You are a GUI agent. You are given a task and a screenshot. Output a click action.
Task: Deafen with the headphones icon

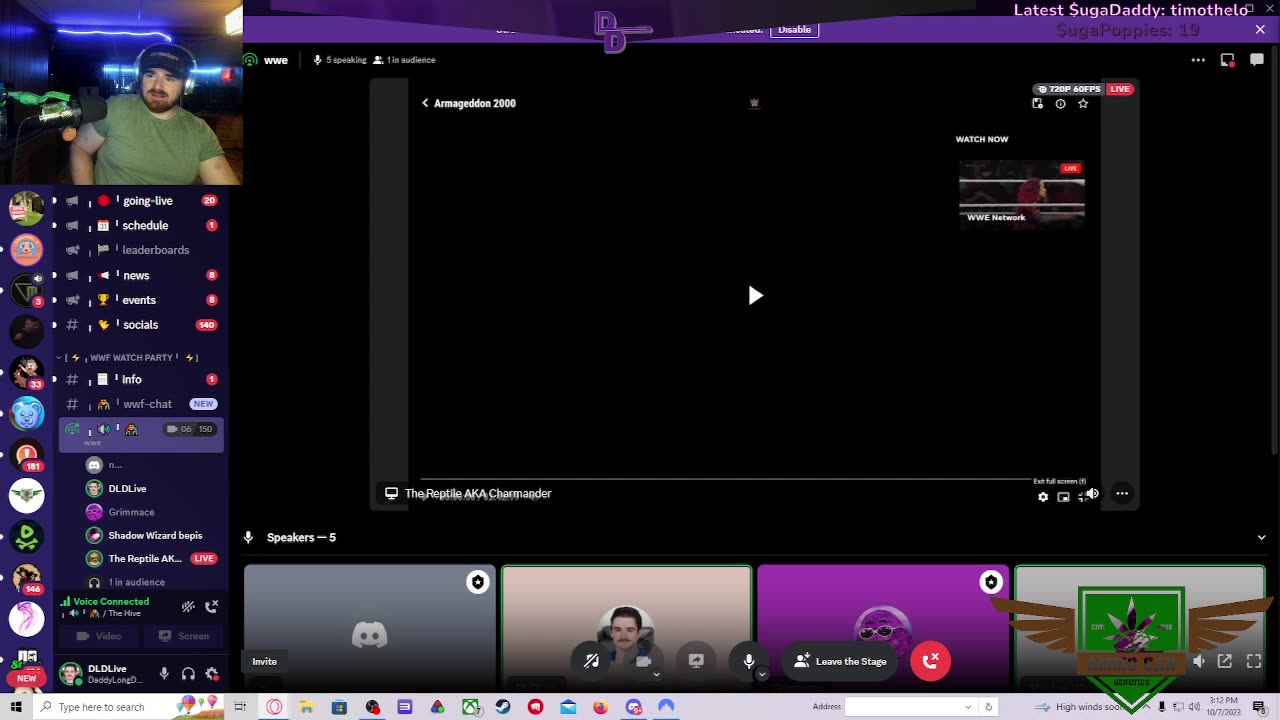coord(188,674)
